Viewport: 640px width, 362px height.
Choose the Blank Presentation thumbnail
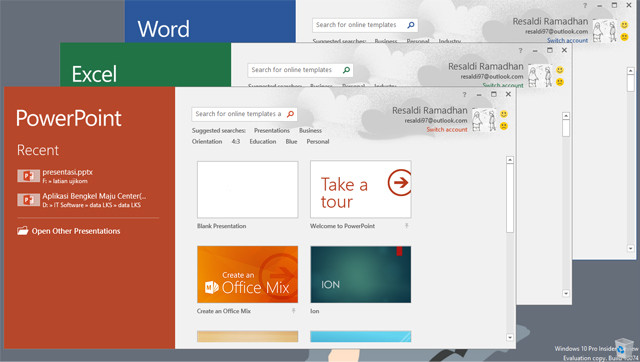247,189
